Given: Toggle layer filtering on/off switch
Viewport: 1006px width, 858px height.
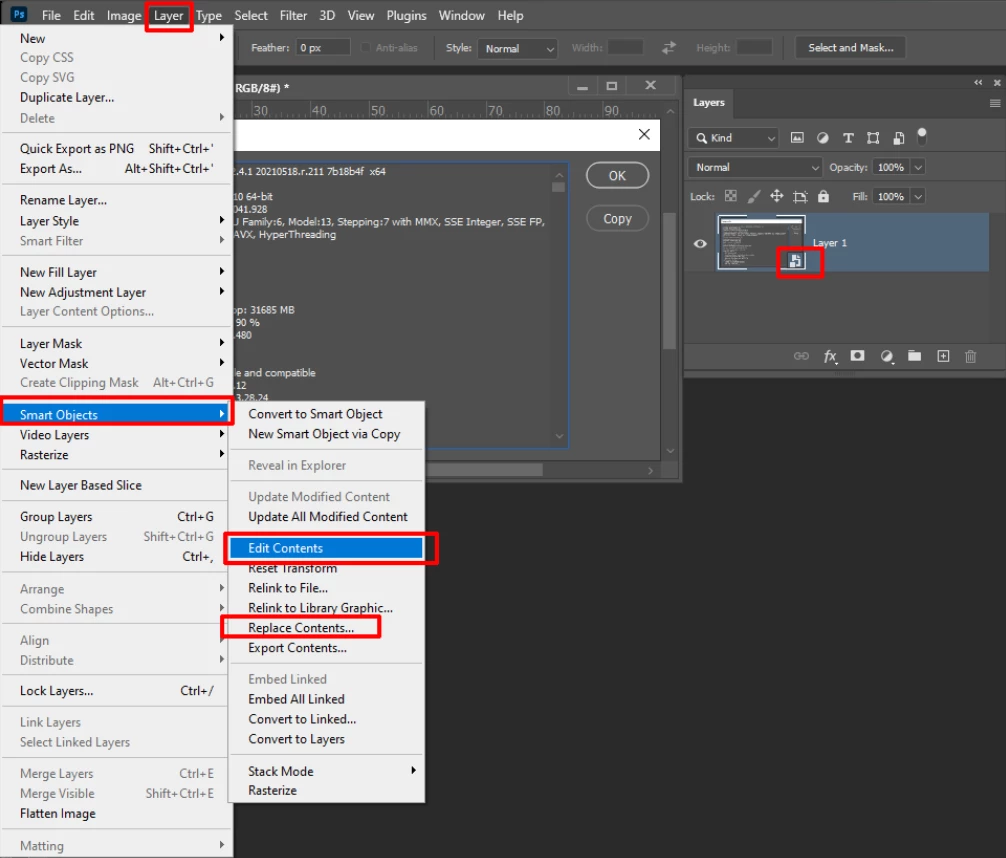Looking at the screenshot, I should point(922,135).
